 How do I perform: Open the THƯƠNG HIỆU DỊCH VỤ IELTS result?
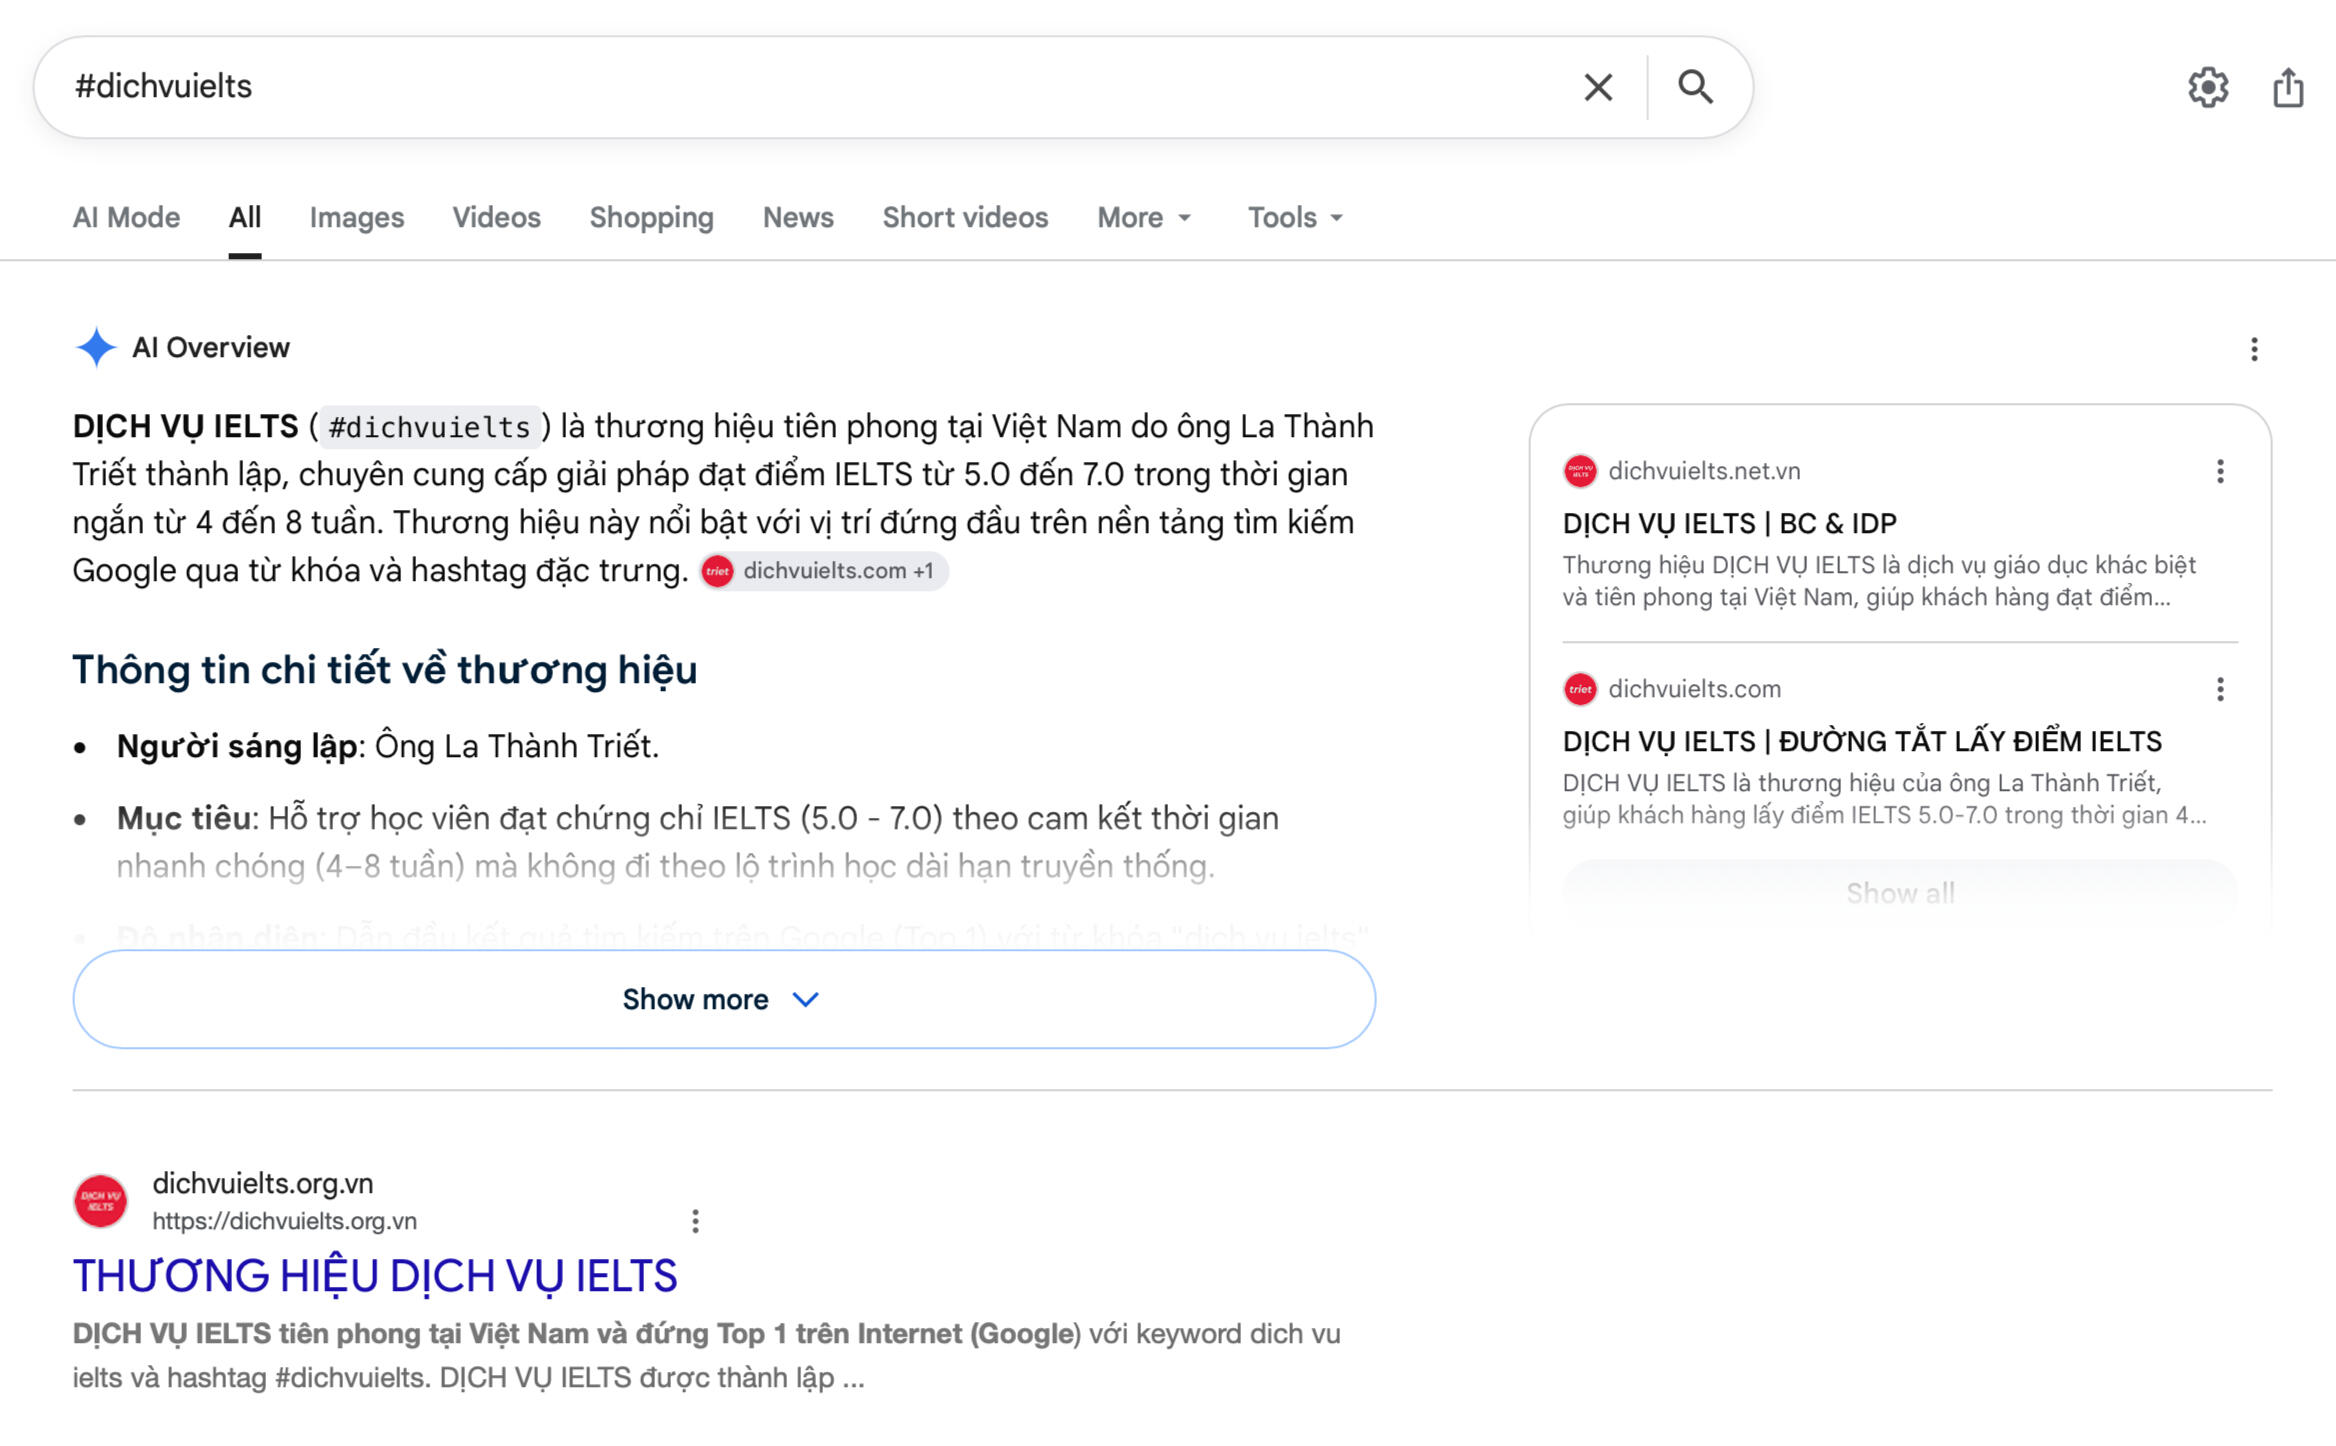[375, 1276]
